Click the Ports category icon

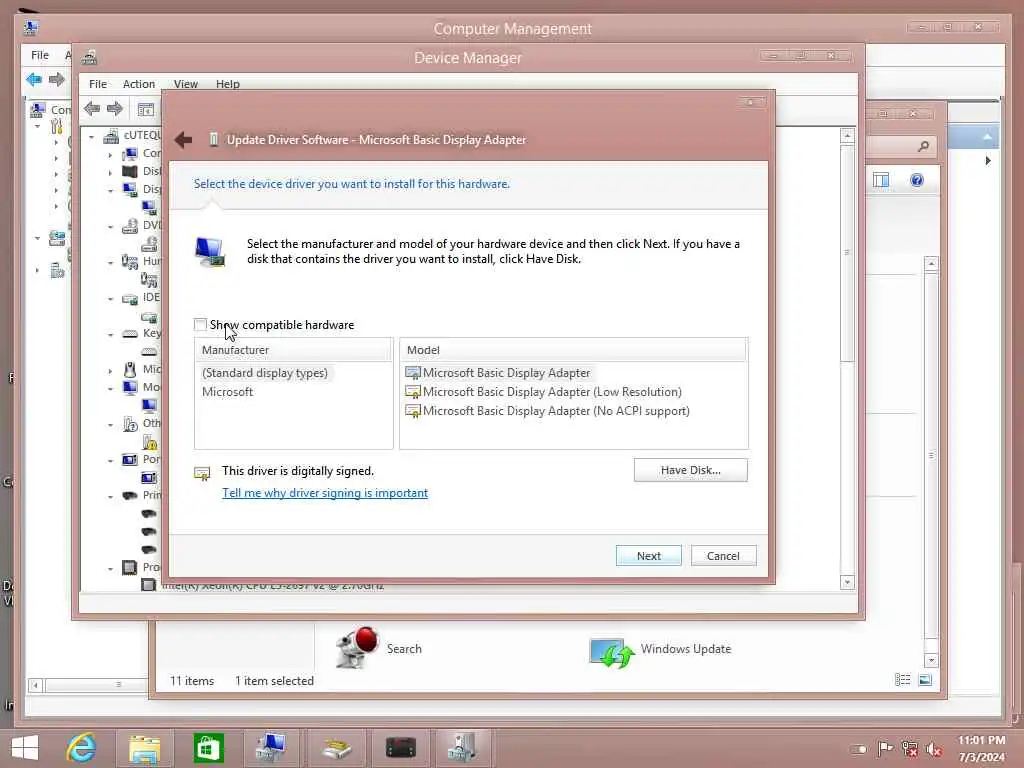point(130,460)
